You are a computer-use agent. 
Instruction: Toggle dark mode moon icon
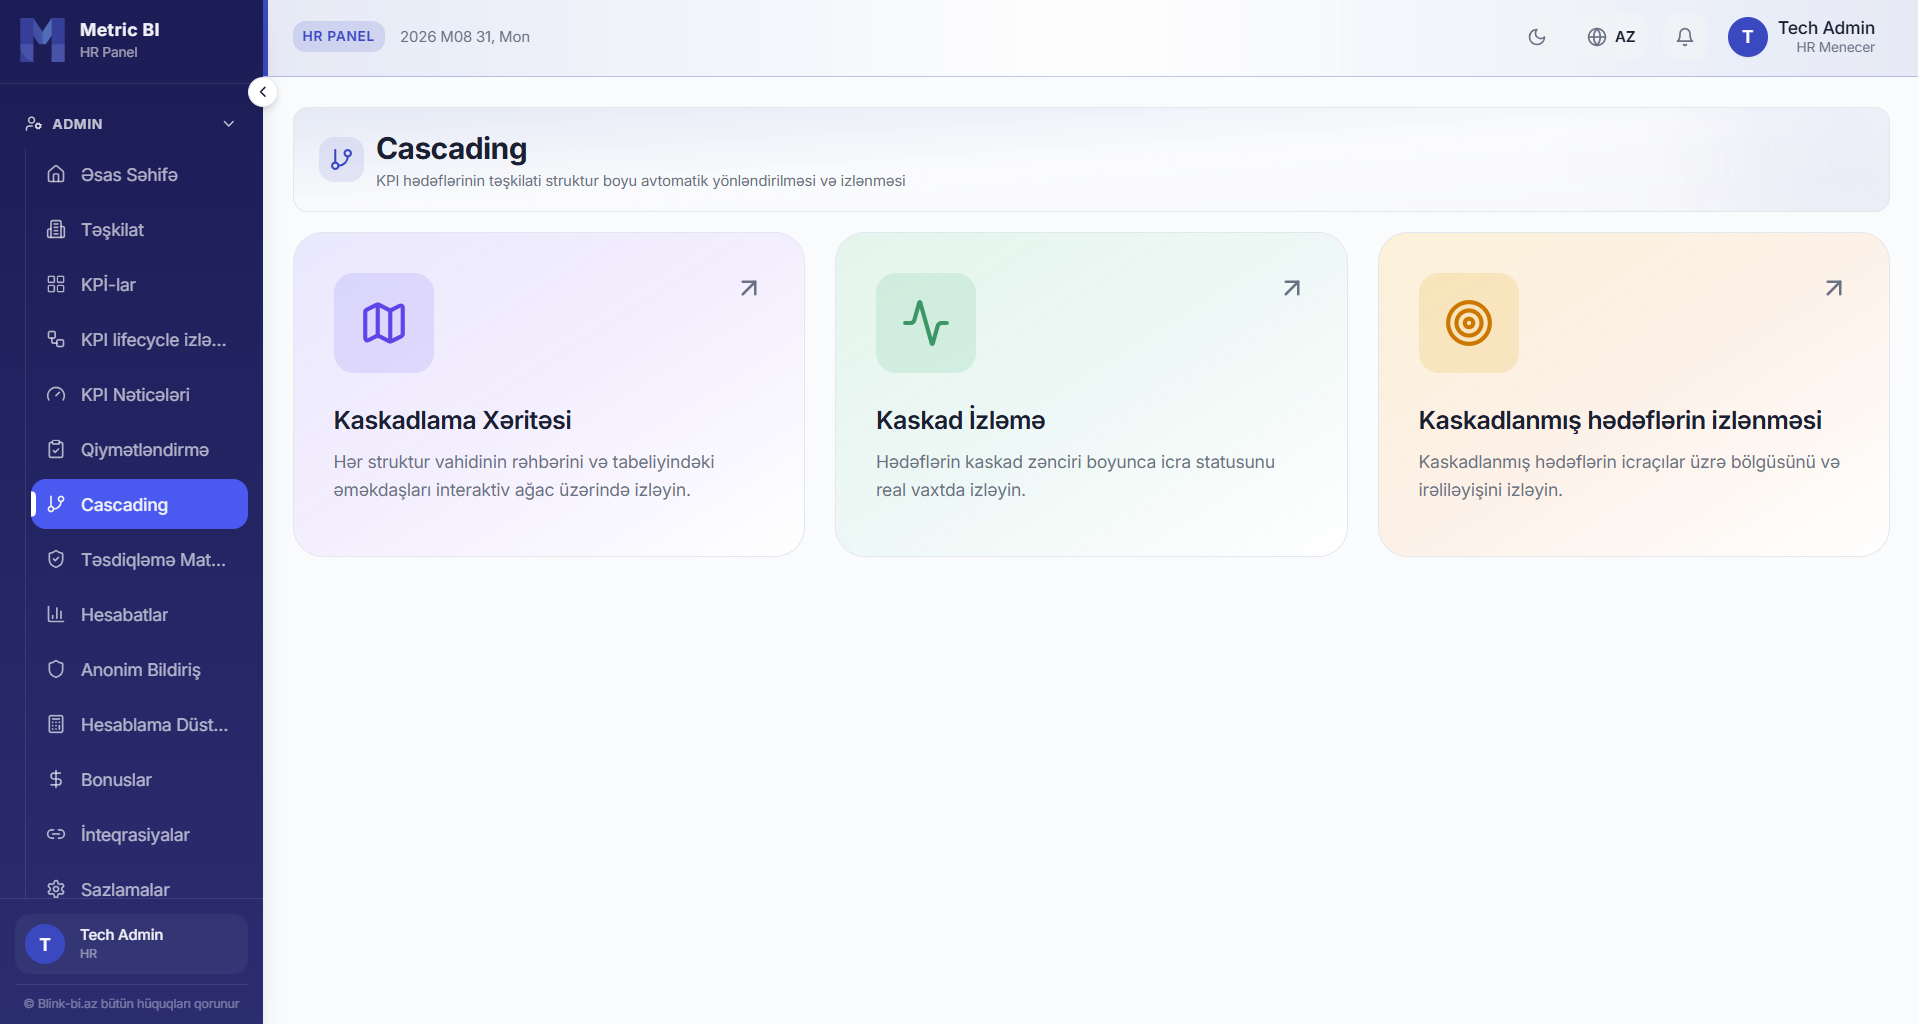point(1537,37)
